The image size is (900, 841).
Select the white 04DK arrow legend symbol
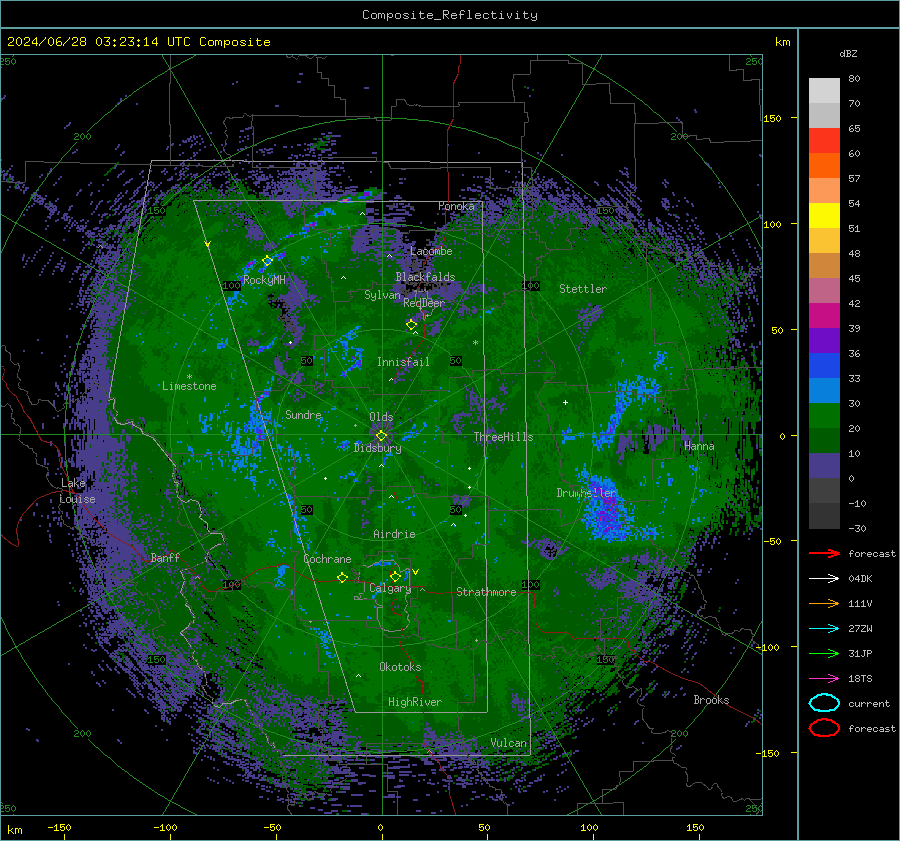tap(824, 578)
